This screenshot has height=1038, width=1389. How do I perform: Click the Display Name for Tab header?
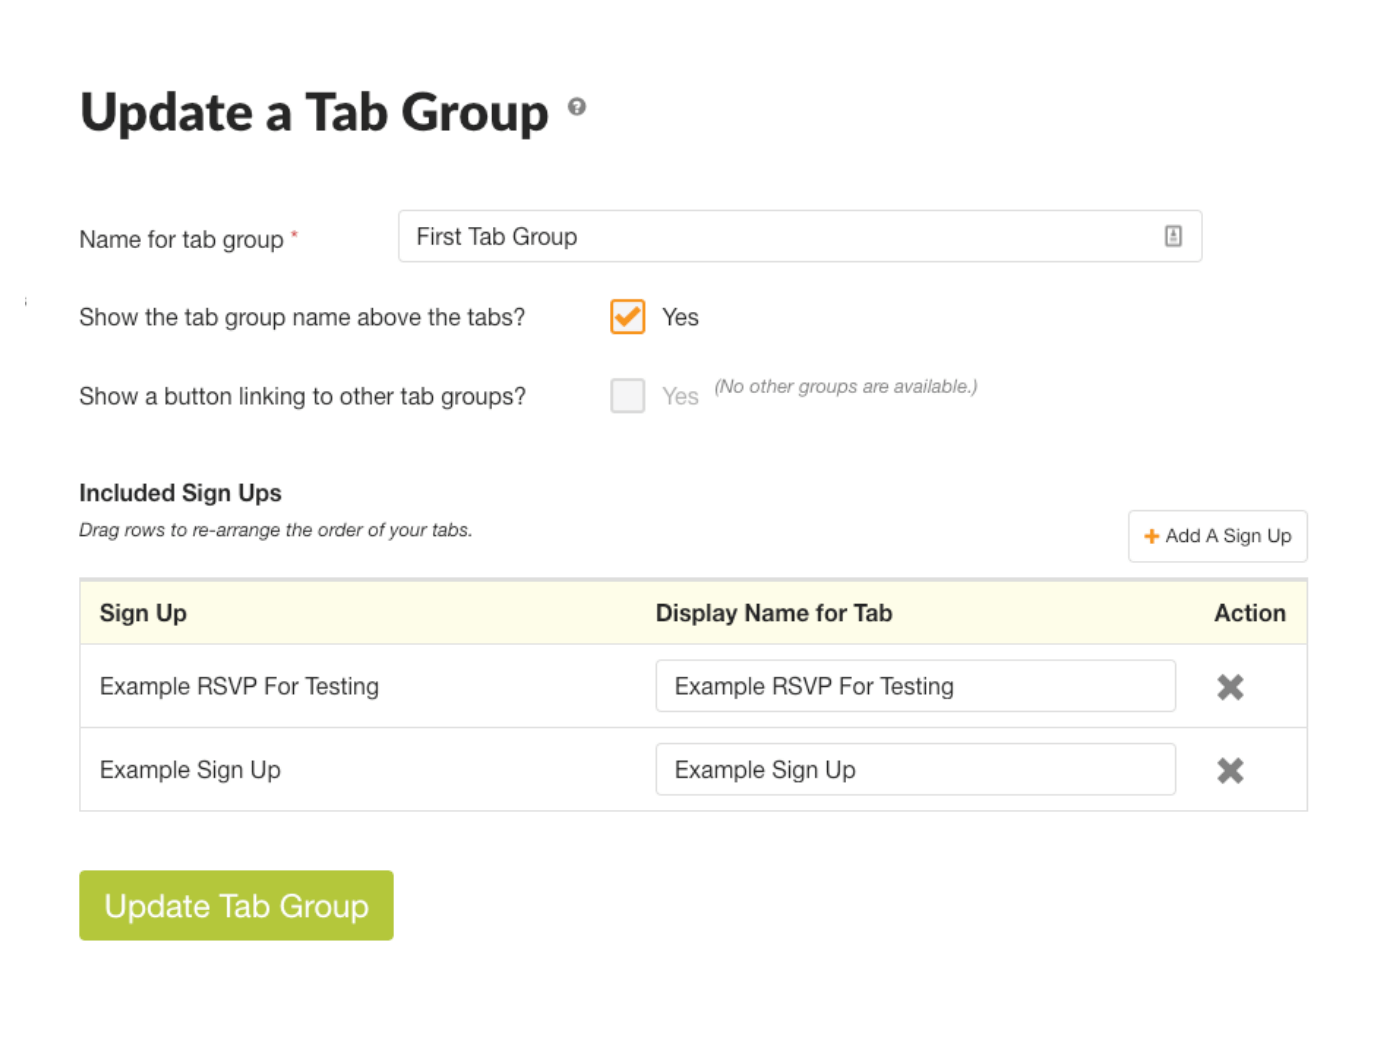pos(774,613)
